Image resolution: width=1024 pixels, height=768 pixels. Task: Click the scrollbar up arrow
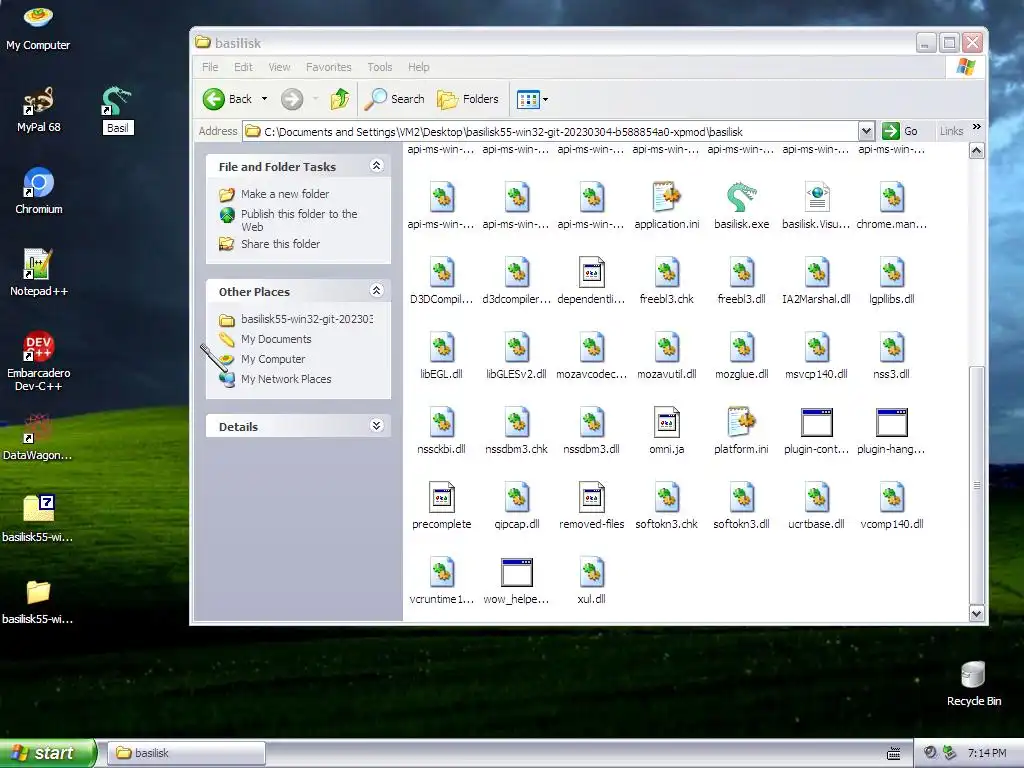click(x=976, y=152)
